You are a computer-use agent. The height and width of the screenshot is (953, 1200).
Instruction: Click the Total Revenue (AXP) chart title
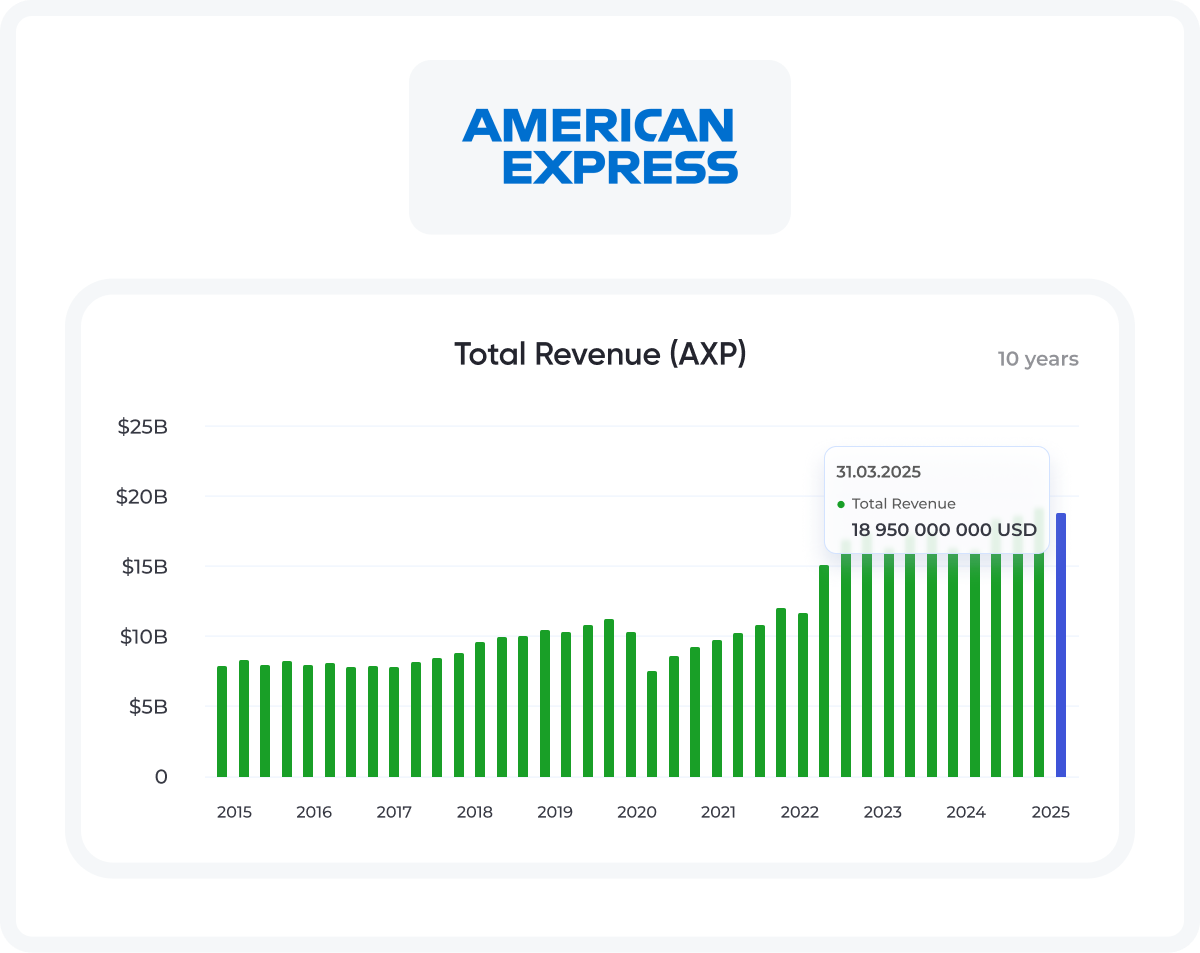pyautogui.click(x=600, y=354)
